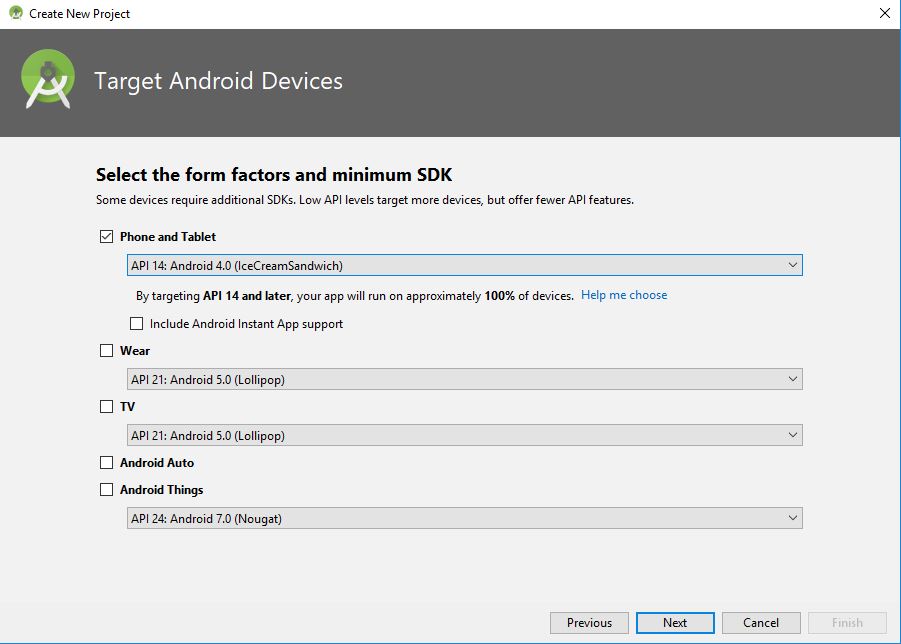Click 'Select the form factors and minimum SDK'
This screenshot has height=644, width=901.
274,174
